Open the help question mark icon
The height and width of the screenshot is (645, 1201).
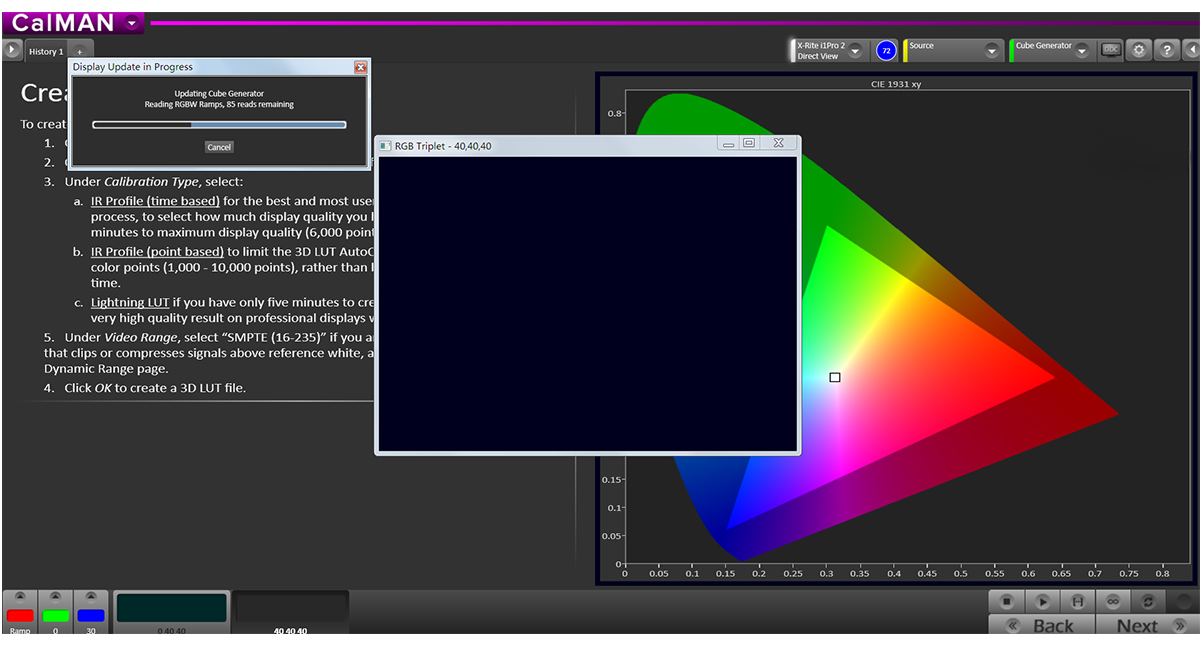click(1166, 50)
